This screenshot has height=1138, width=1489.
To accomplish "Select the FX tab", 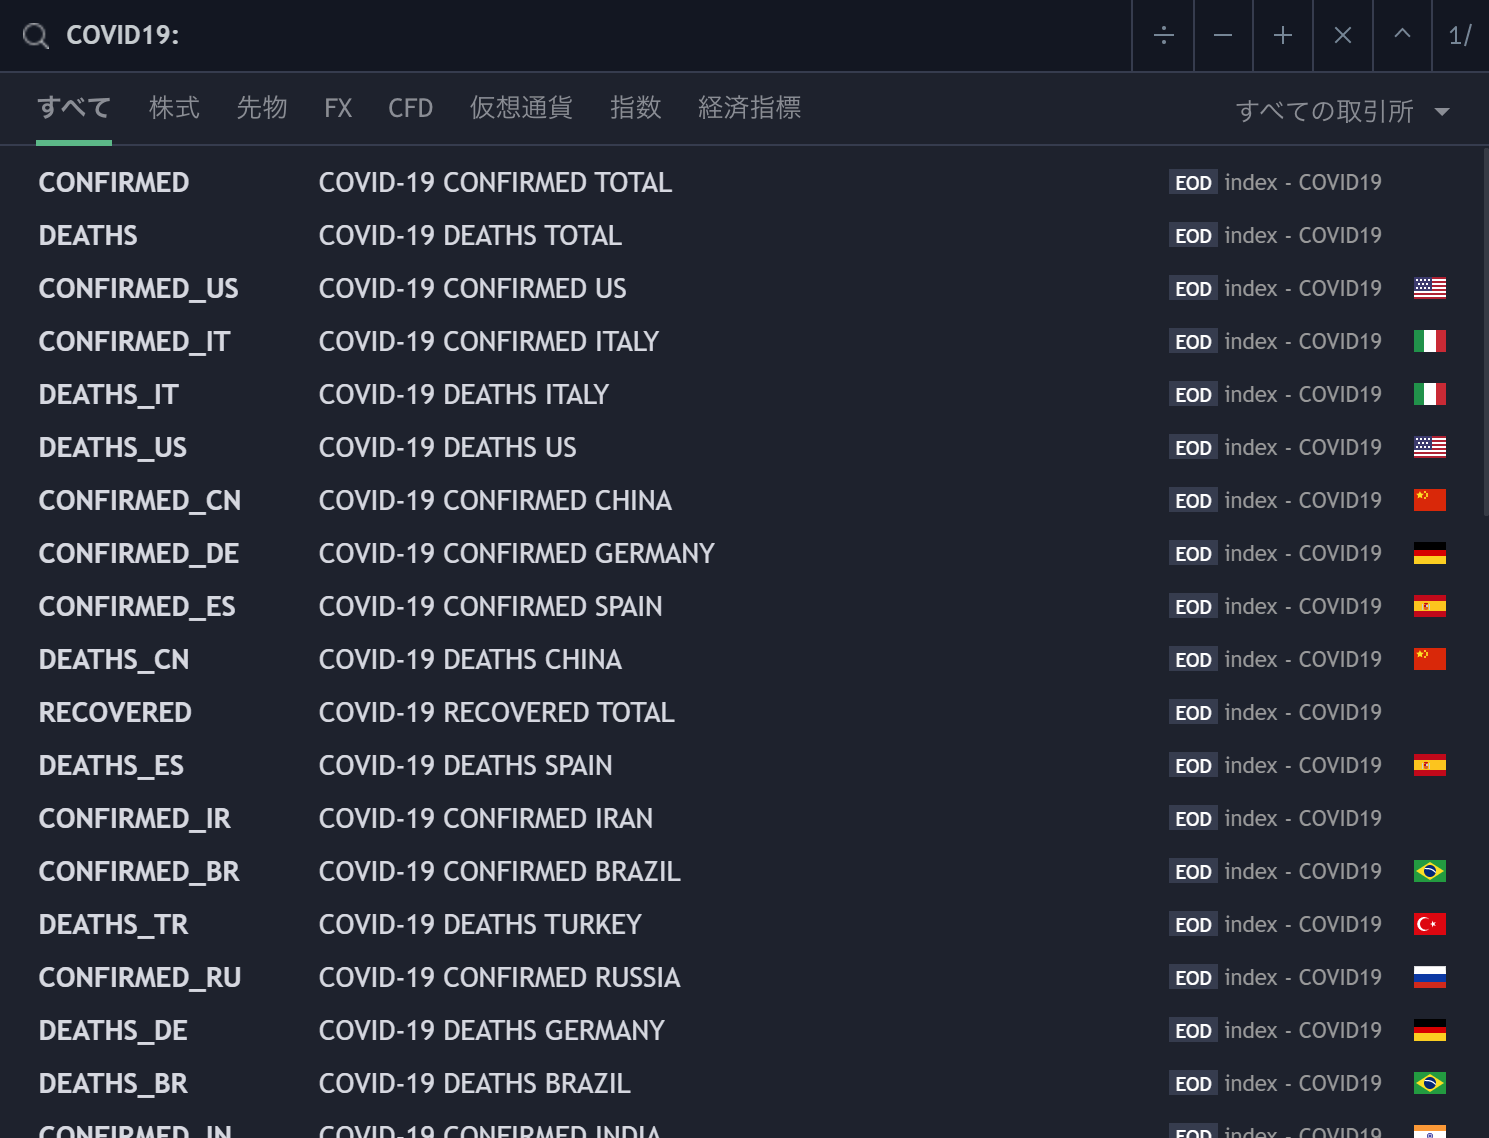I will (338, 108).
